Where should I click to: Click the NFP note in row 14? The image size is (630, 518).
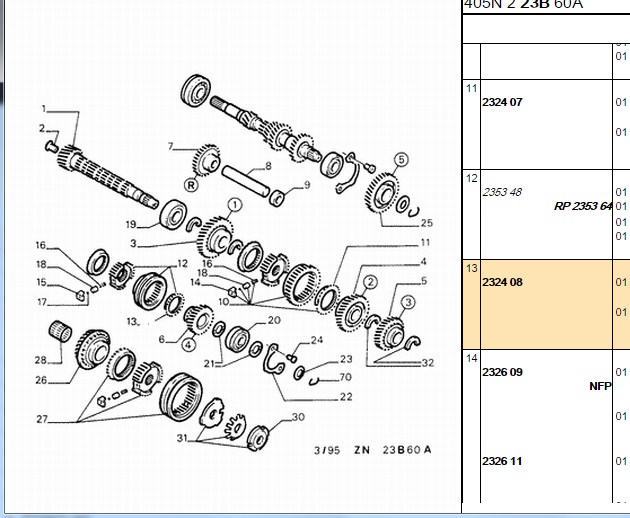(x=600, y=386)
